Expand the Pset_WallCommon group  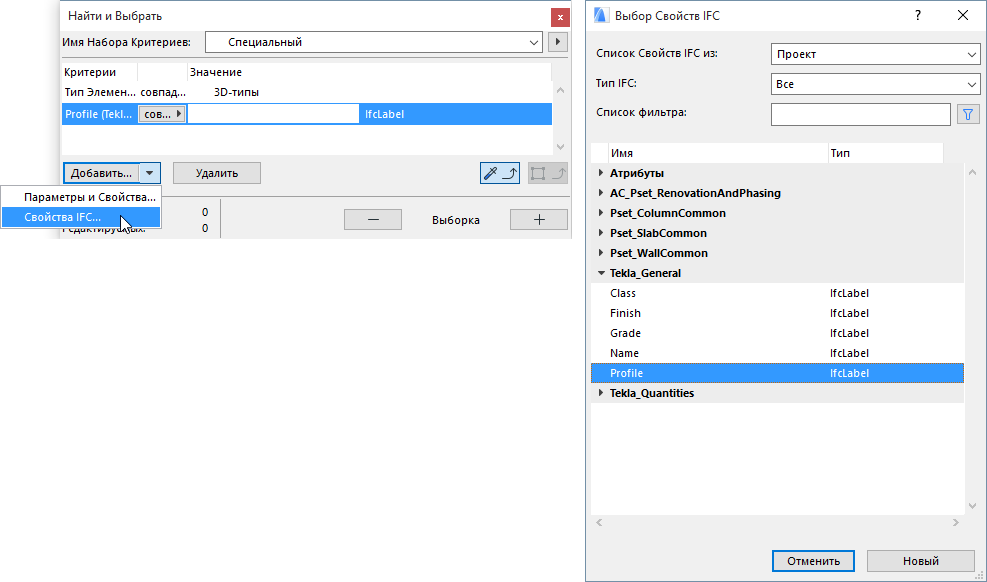(601, 253)
